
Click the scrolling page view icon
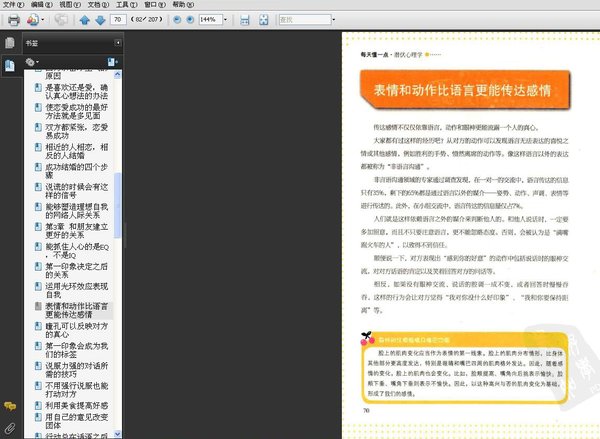pos(245,20)
